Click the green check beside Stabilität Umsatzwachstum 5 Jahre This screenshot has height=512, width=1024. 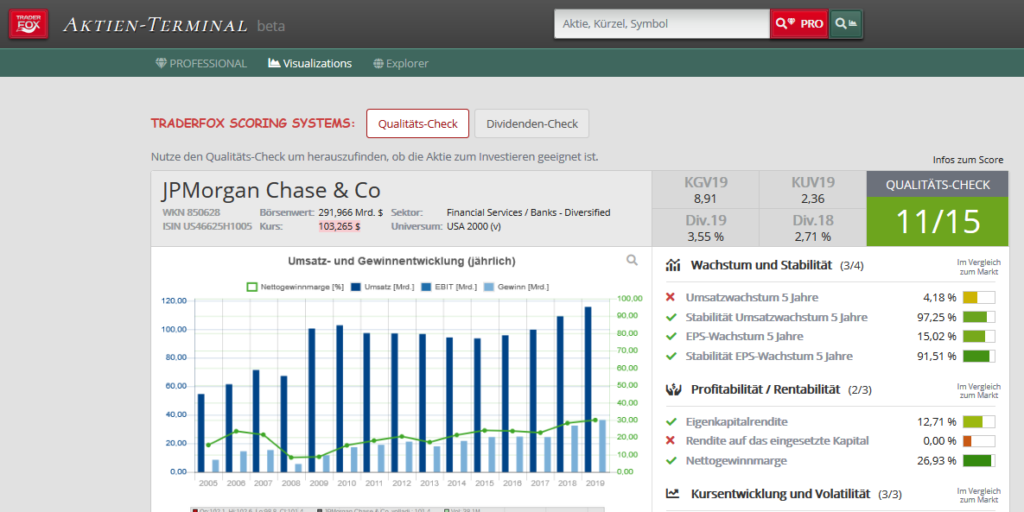(x=670, y=317)
